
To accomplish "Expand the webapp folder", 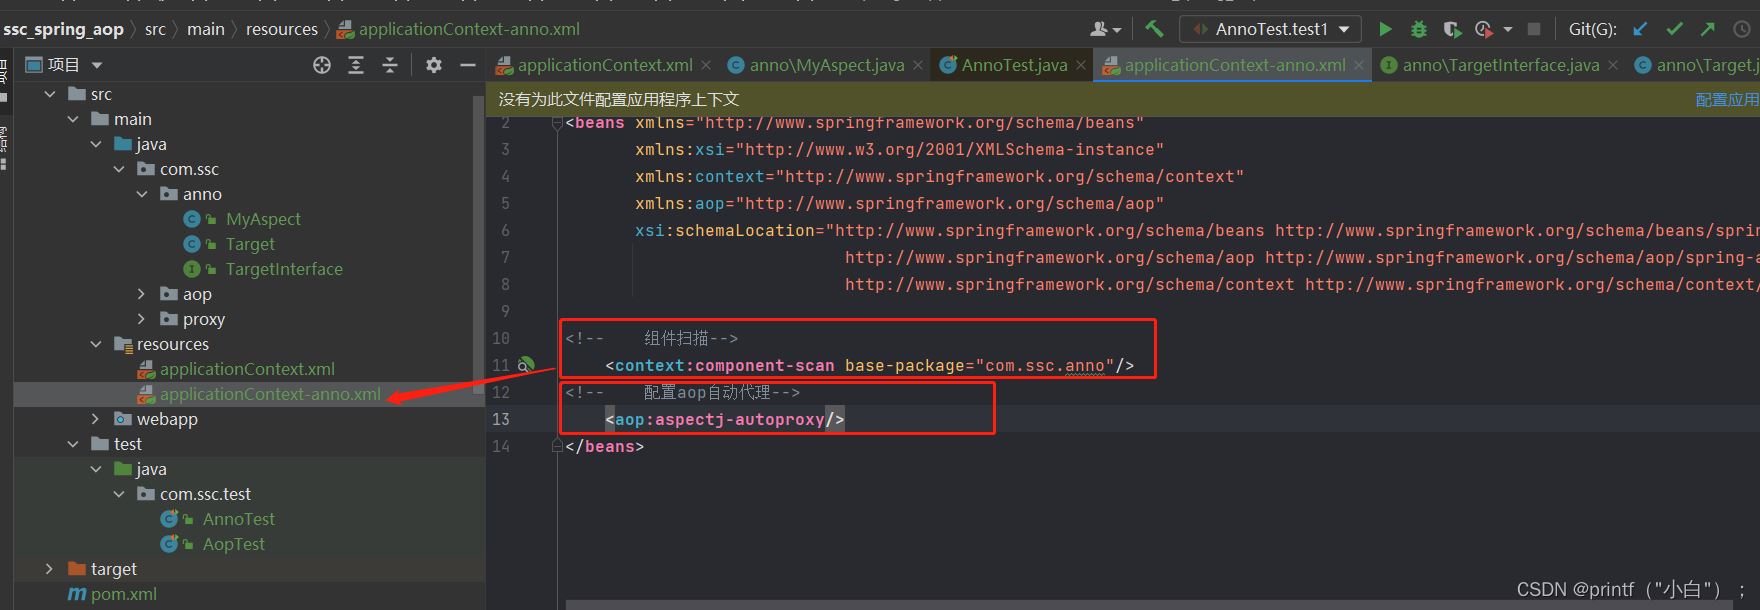I will tap(96, 419).
